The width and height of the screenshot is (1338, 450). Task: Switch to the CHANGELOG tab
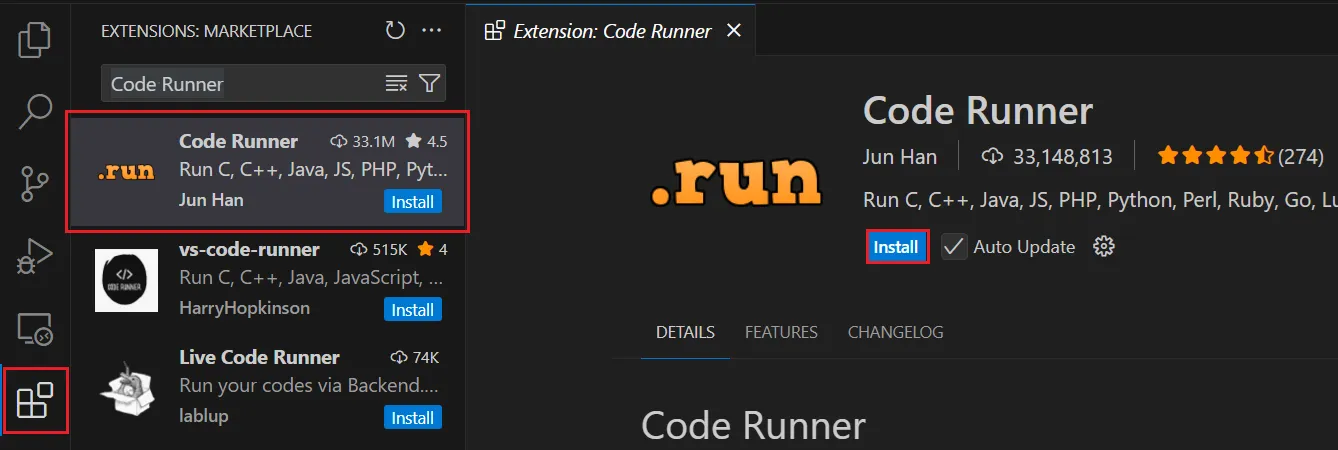pos(895,332)
